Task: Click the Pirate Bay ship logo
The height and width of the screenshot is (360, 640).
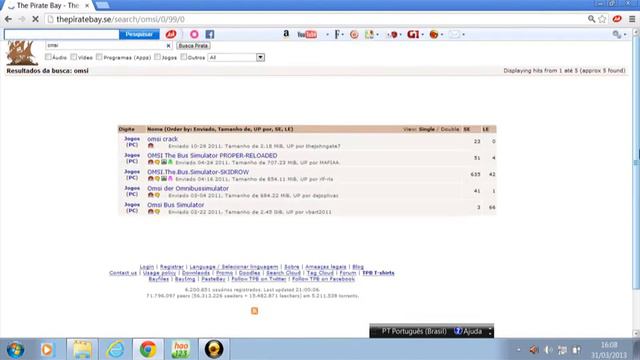Action: tap(22, 53)
